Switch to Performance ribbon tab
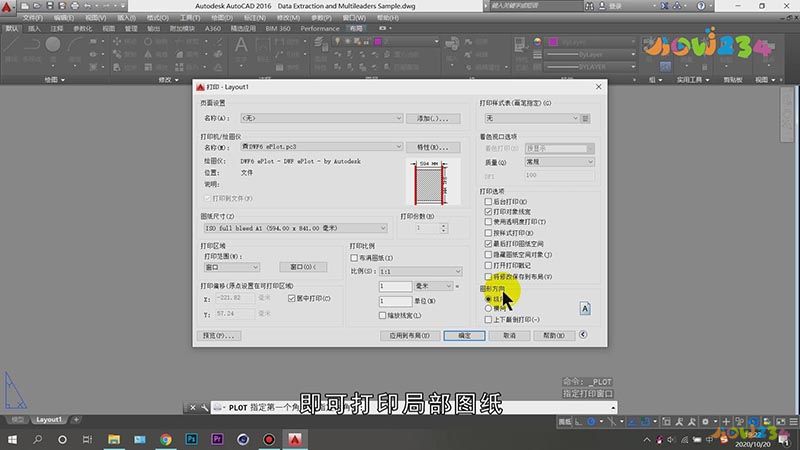Screen dimensions: 800x450 pos(320,29)
